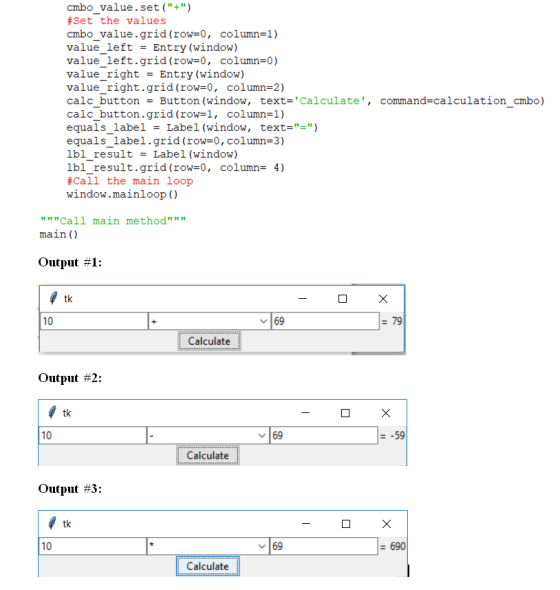Click the 'cmbo_value.set("+")' code line
Viewport: 560px width, 590px height.
tap(129, 8)
